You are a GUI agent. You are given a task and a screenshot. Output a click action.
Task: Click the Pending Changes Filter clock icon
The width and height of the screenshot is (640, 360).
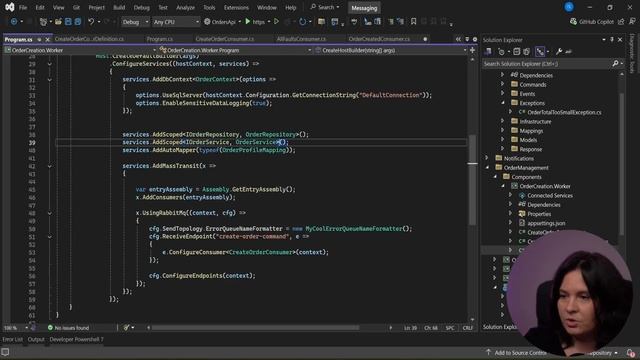[502, 51]
